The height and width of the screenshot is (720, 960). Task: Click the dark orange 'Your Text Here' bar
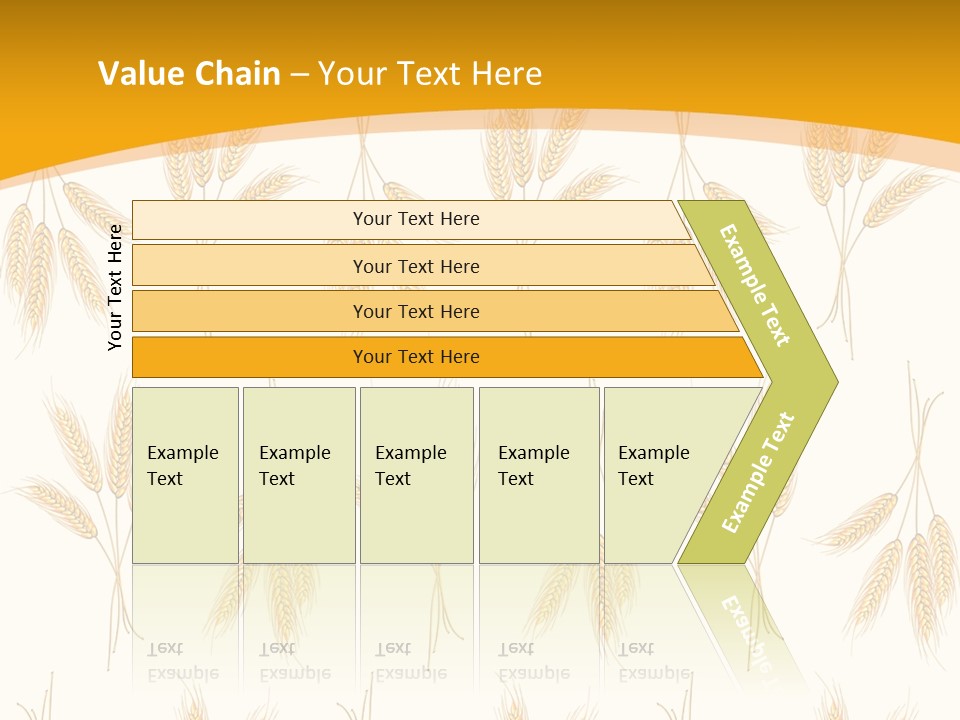pos(415,357)
